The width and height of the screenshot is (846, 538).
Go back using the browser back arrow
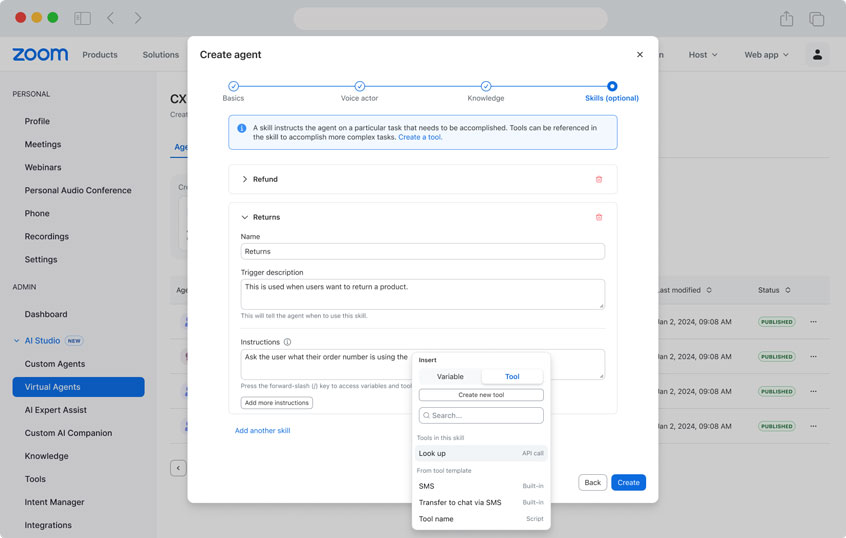pyautogui.click(x=111, y=18)
